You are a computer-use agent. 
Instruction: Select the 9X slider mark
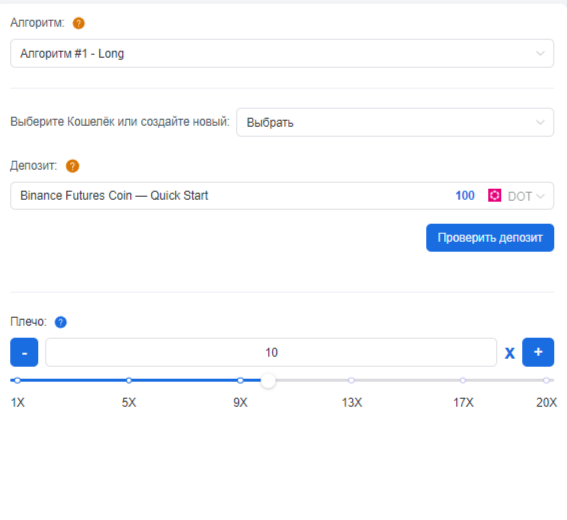coord(240,380)
